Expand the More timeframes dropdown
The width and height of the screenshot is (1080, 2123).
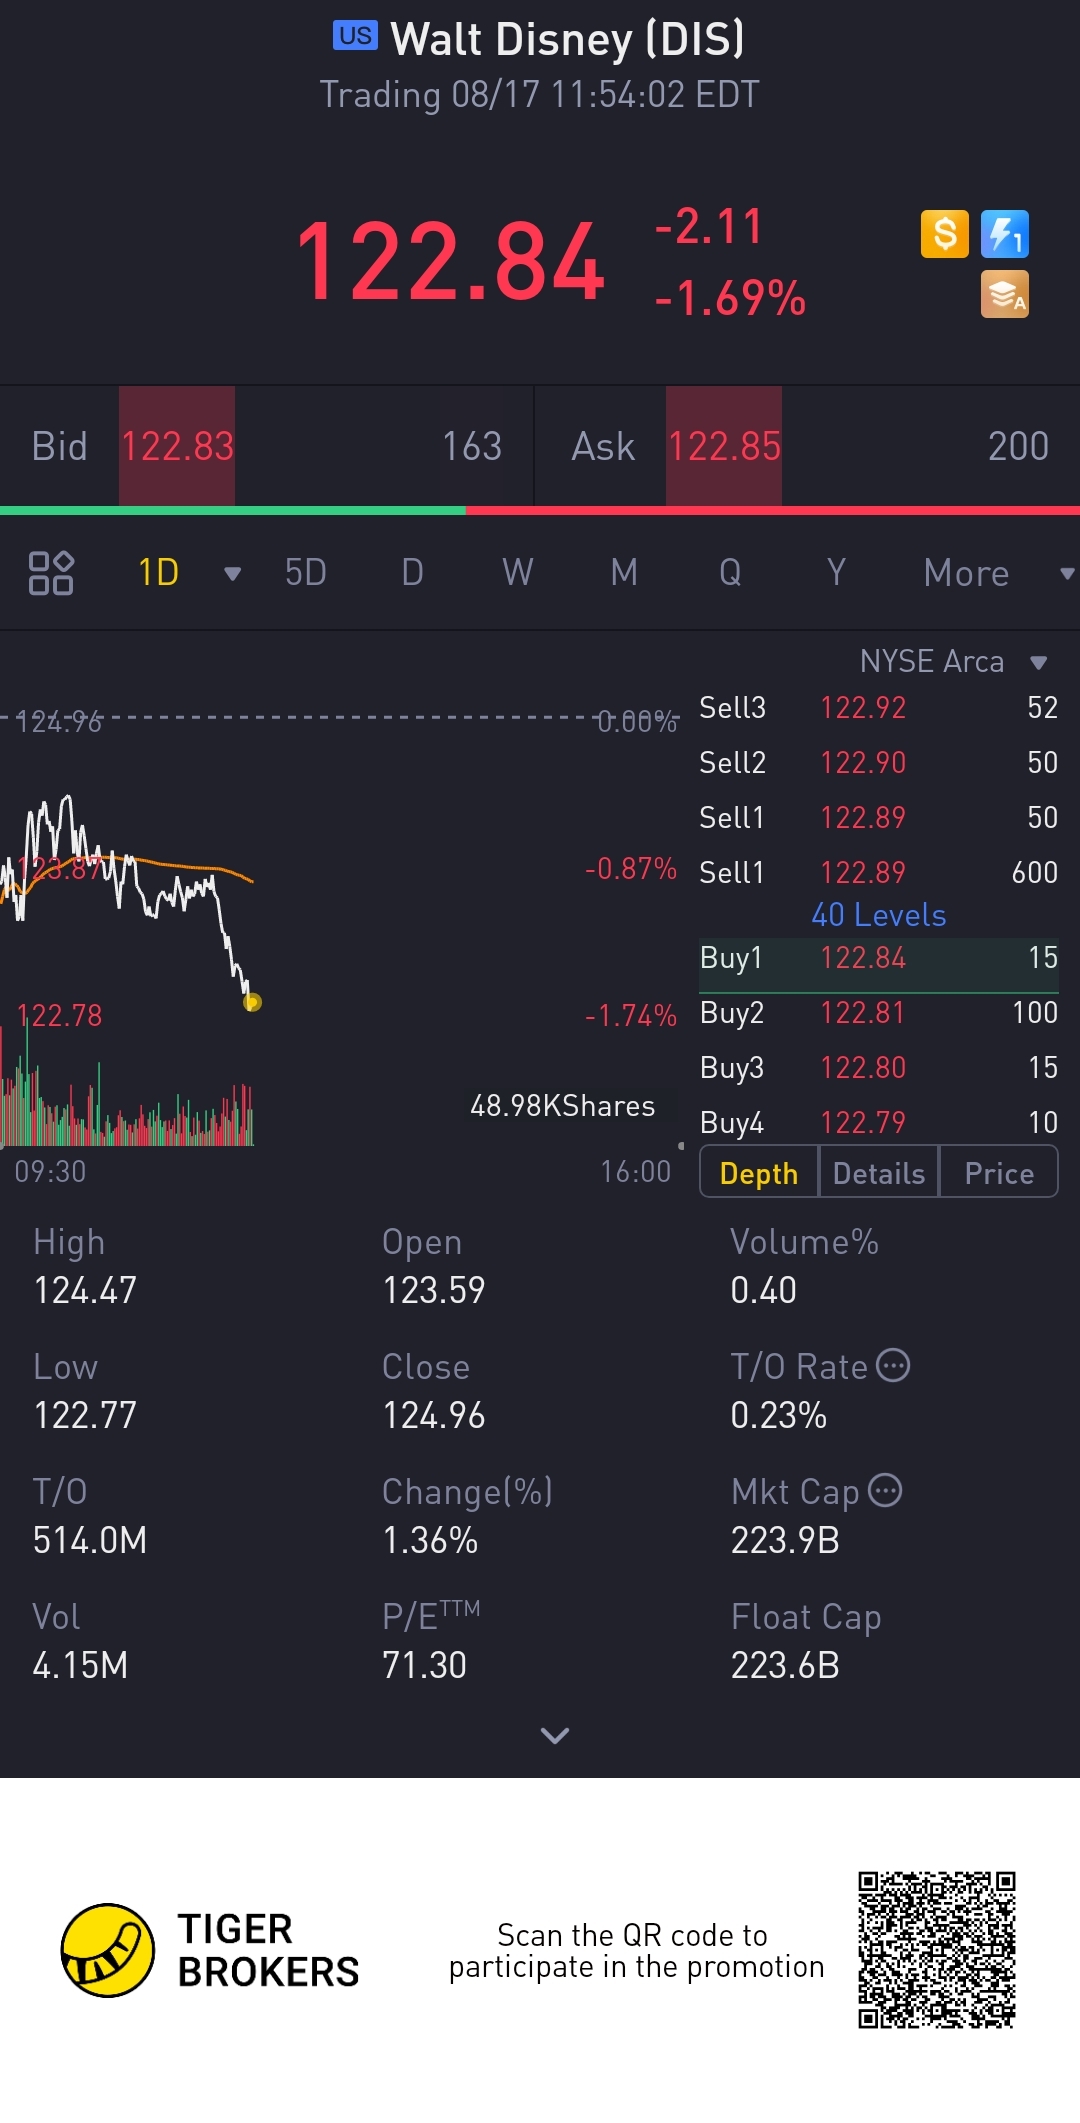(1067, 573)
